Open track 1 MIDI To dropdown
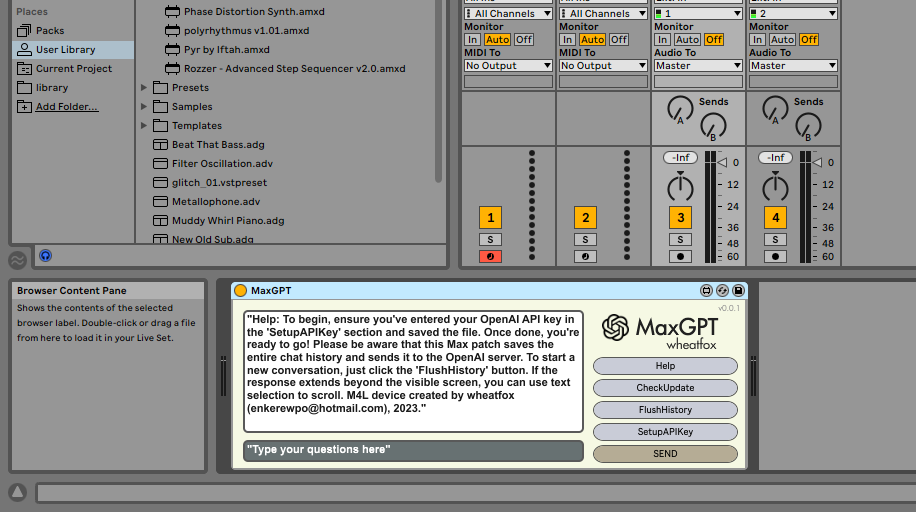Image resolution: width=916 pixels, height=512 pixels. [508, 66]
